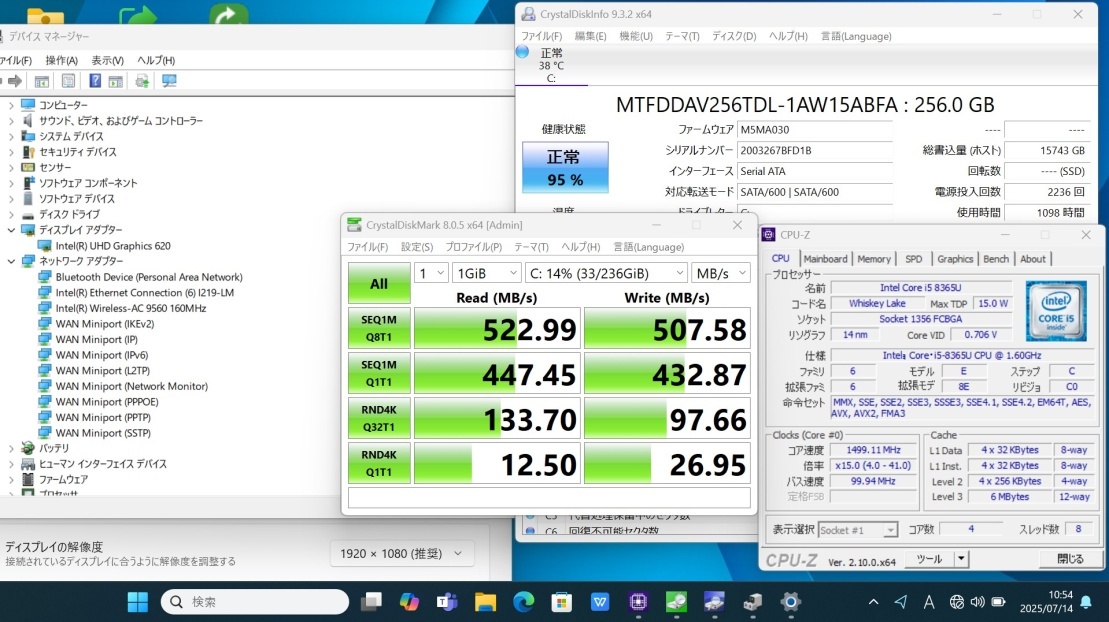Screen dimensions: 1109x622
Task: Open Microsoft Teams from the taskbar
Action: pyautogui.click(x=447, y=601)
